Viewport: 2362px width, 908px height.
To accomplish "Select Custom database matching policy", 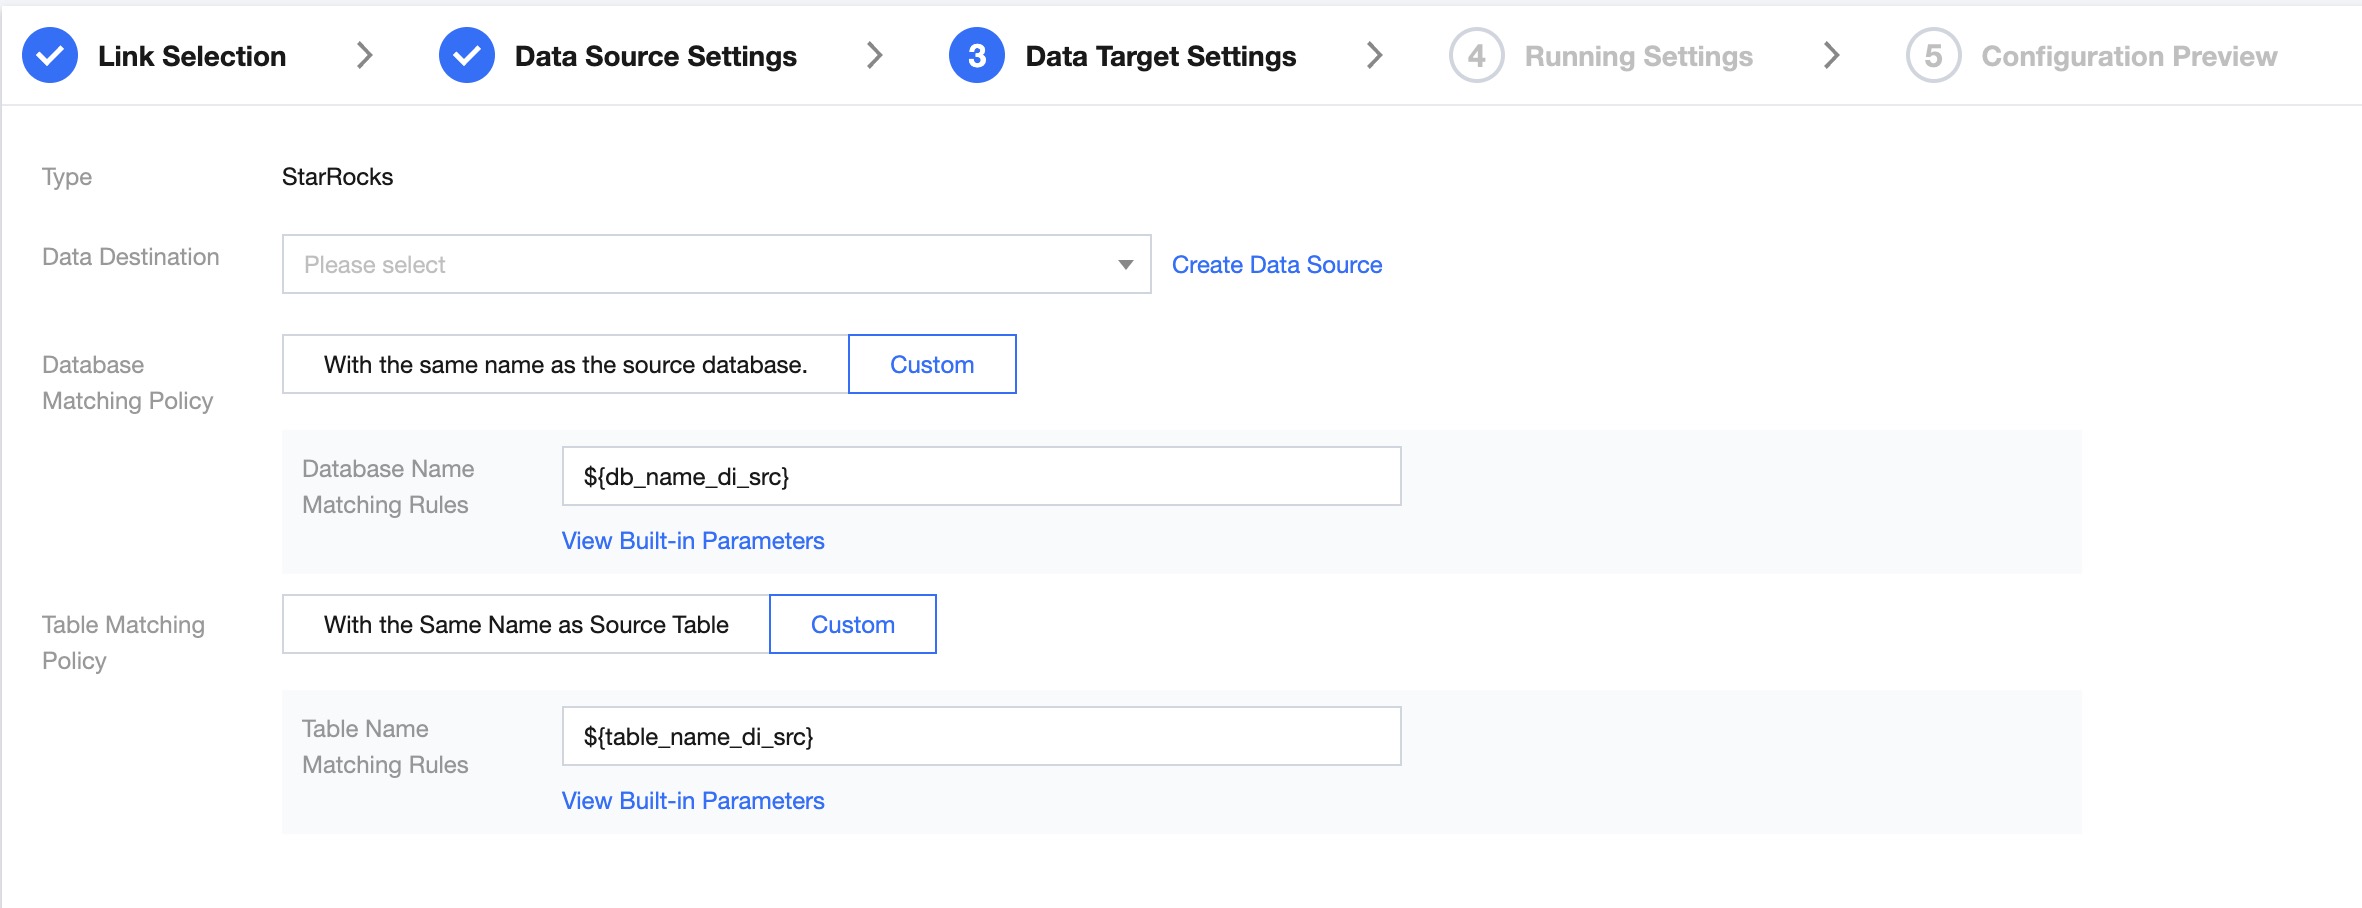I will (932, 365).
